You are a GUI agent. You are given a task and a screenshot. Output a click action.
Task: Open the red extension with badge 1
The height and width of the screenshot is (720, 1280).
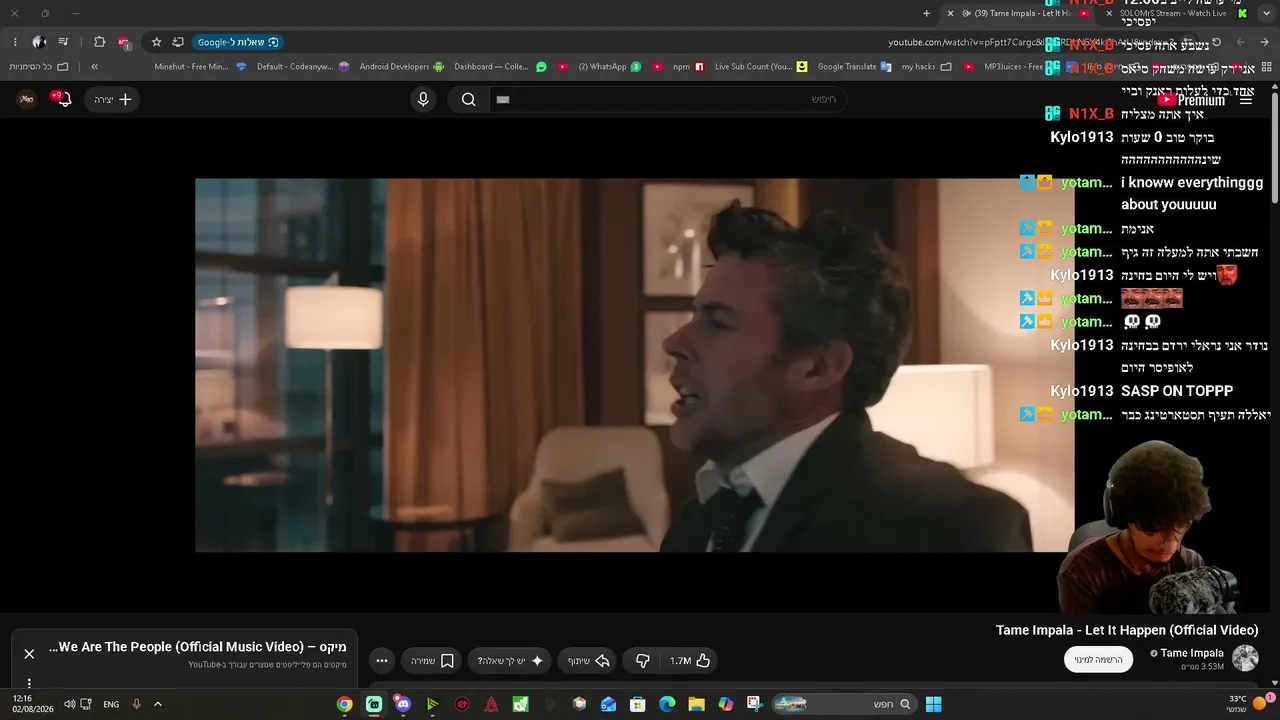(124, 42)
